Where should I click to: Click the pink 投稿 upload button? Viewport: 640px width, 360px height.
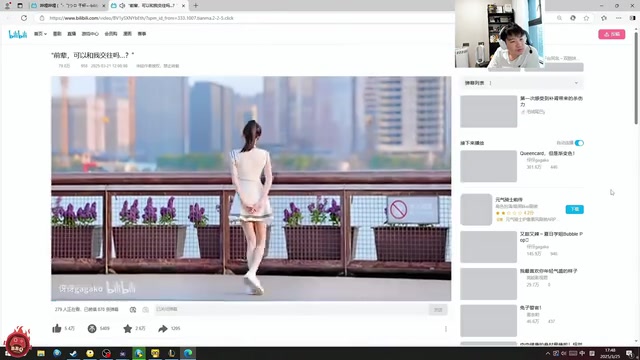point(611,34)
